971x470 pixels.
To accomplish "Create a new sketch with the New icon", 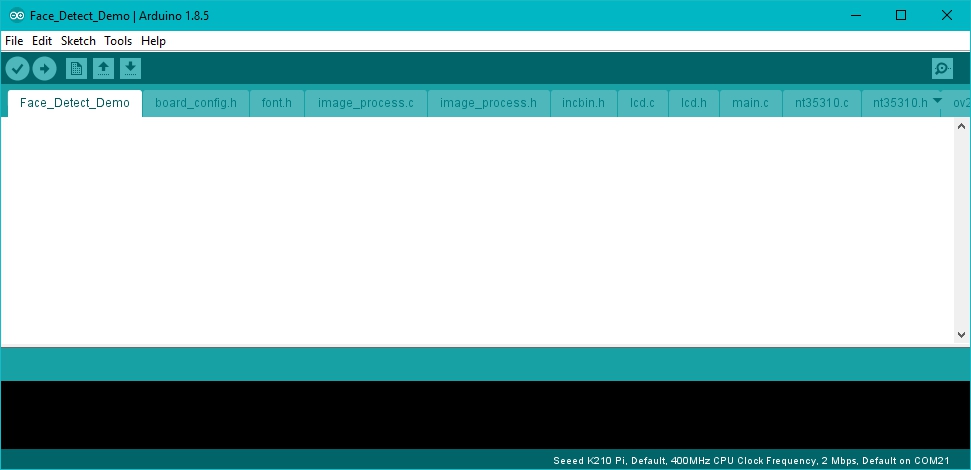I will (76, 69).
